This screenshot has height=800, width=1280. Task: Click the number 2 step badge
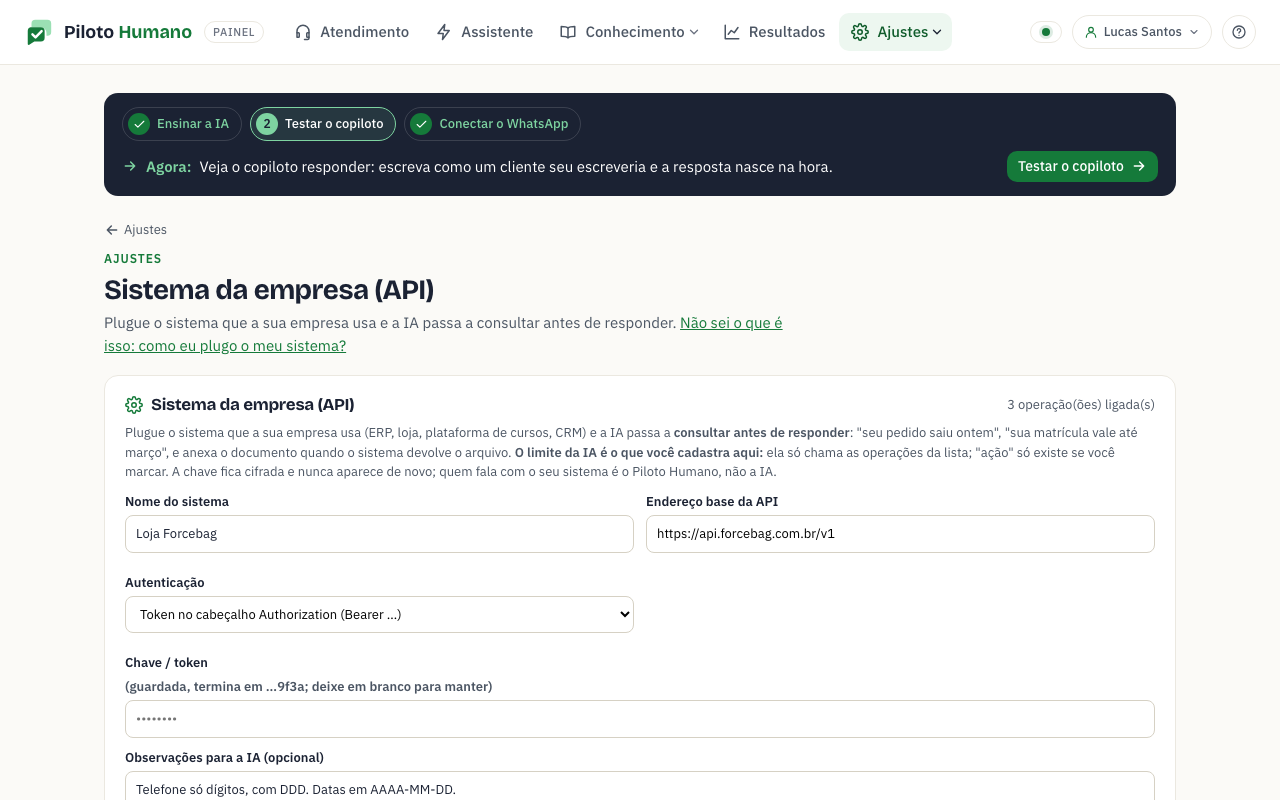pyautogui.click(x=267, y=124)
